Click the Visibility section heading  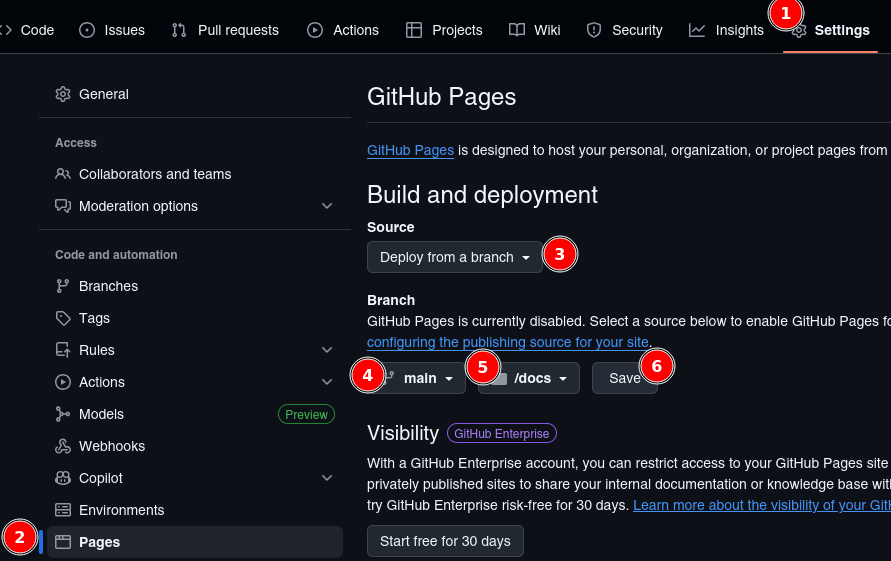point(403,433)
